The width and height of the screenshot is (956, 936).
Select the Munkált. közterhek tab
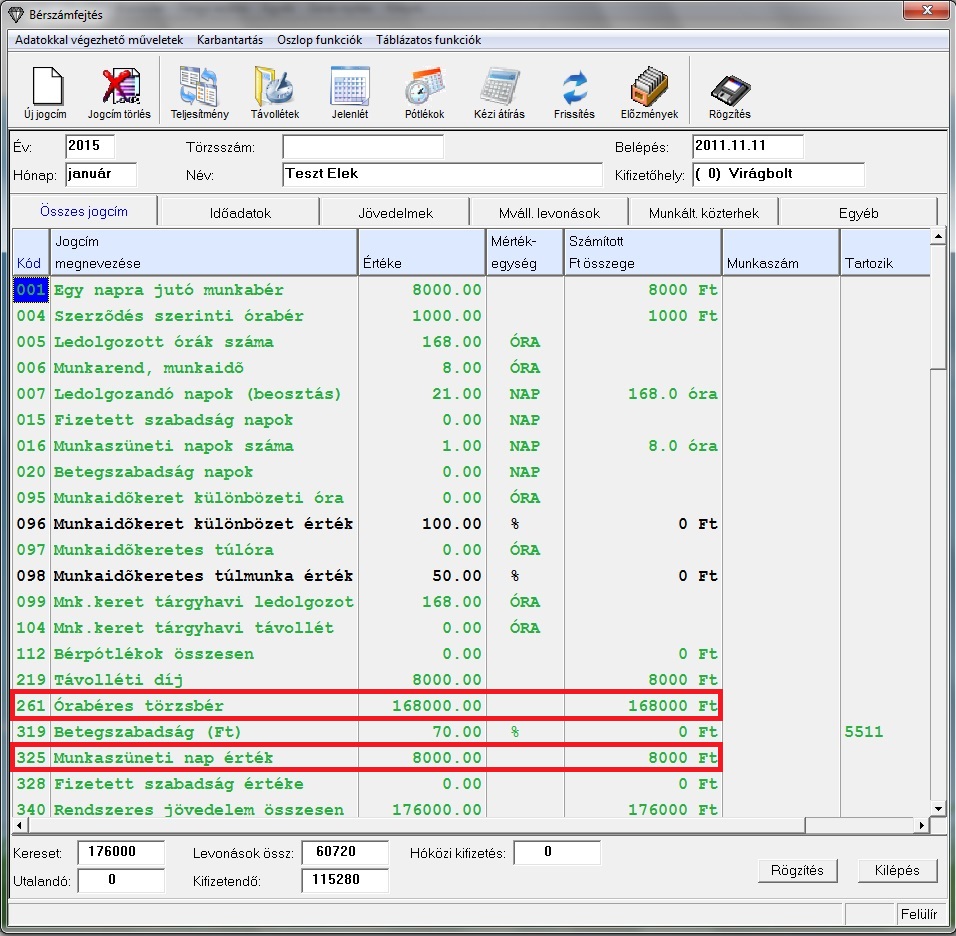pyautogui.click(x=704, y=213)
